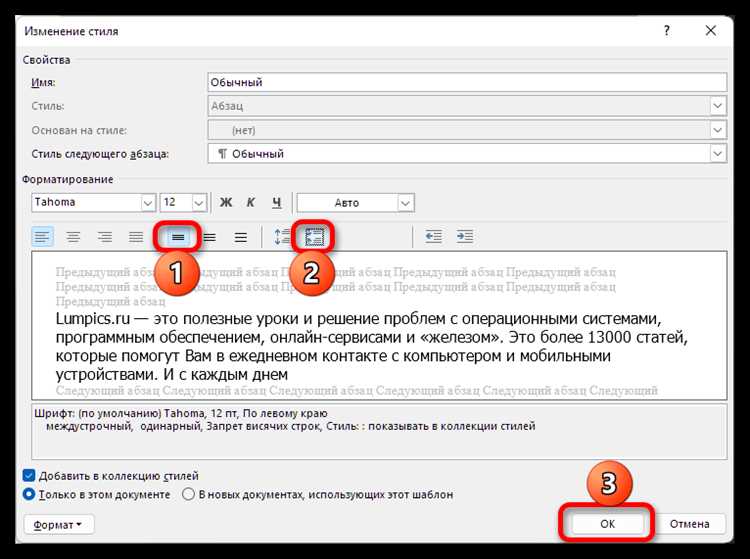750x559 pixels.
Task: Click the Lumpics.ru sample text preview
Action: (x=372, y=347)
